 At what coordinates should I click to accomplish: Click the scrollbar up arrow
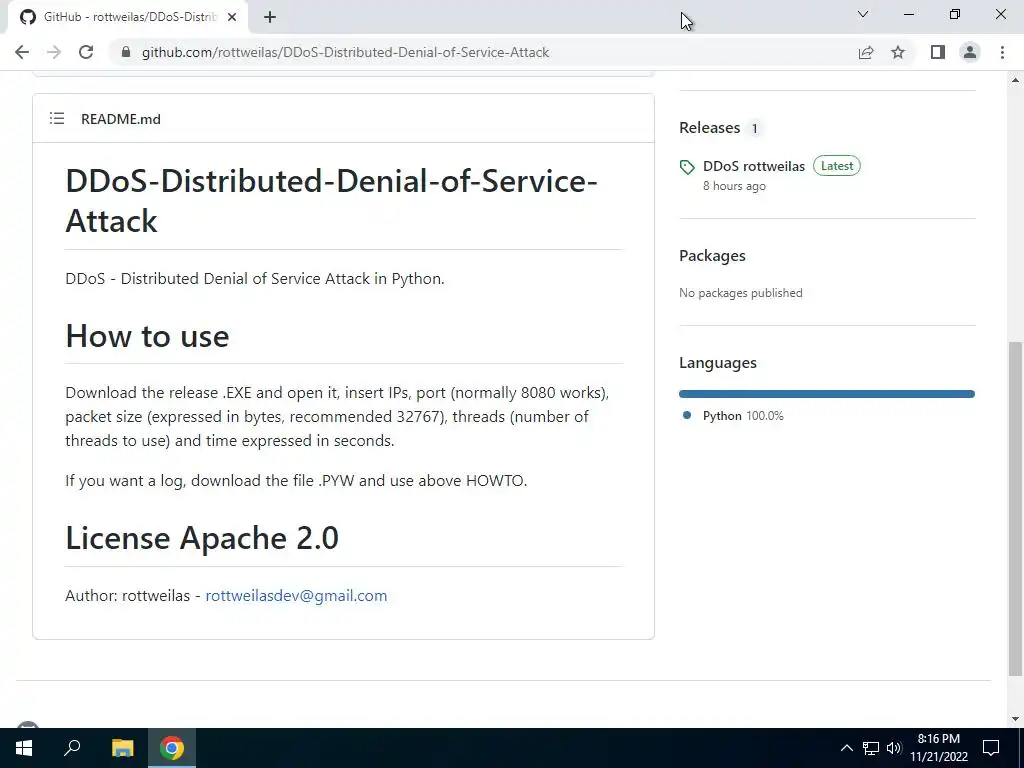point(1015,80)
